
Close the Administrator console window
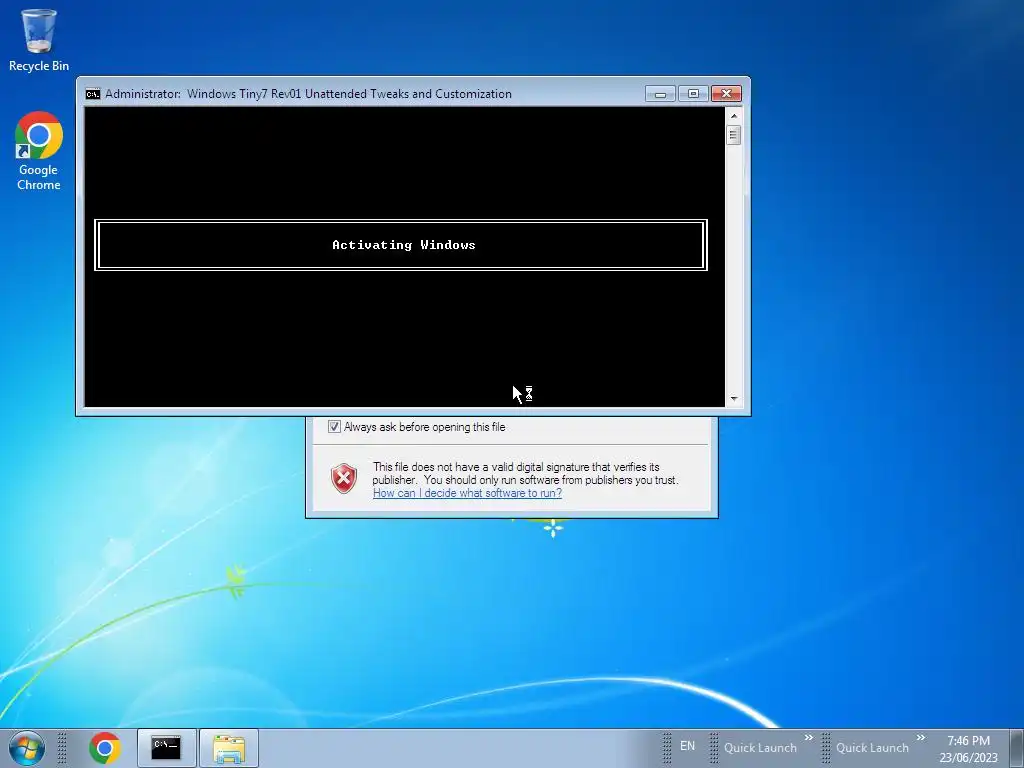coord(726,94)
